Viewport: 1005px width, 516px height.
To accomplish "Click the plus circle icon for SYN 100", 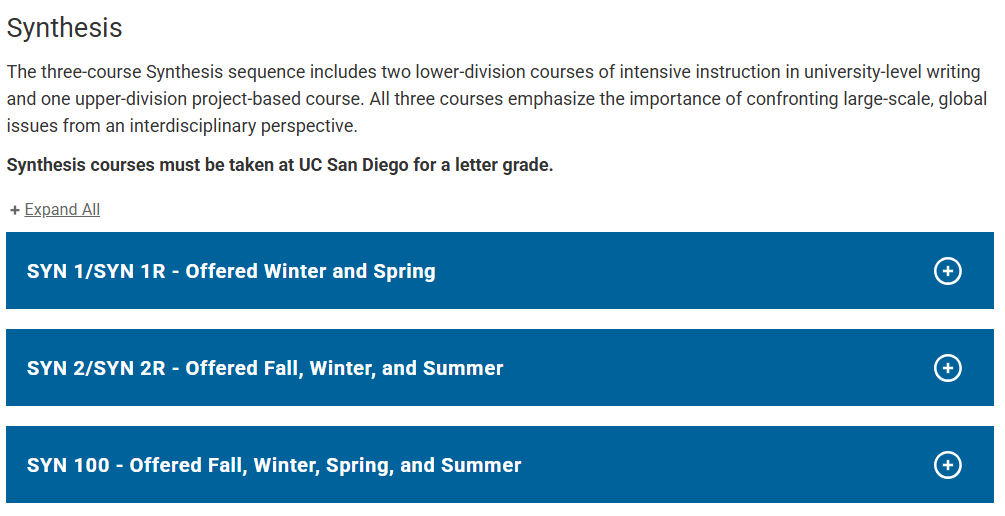I will [947, 465].
